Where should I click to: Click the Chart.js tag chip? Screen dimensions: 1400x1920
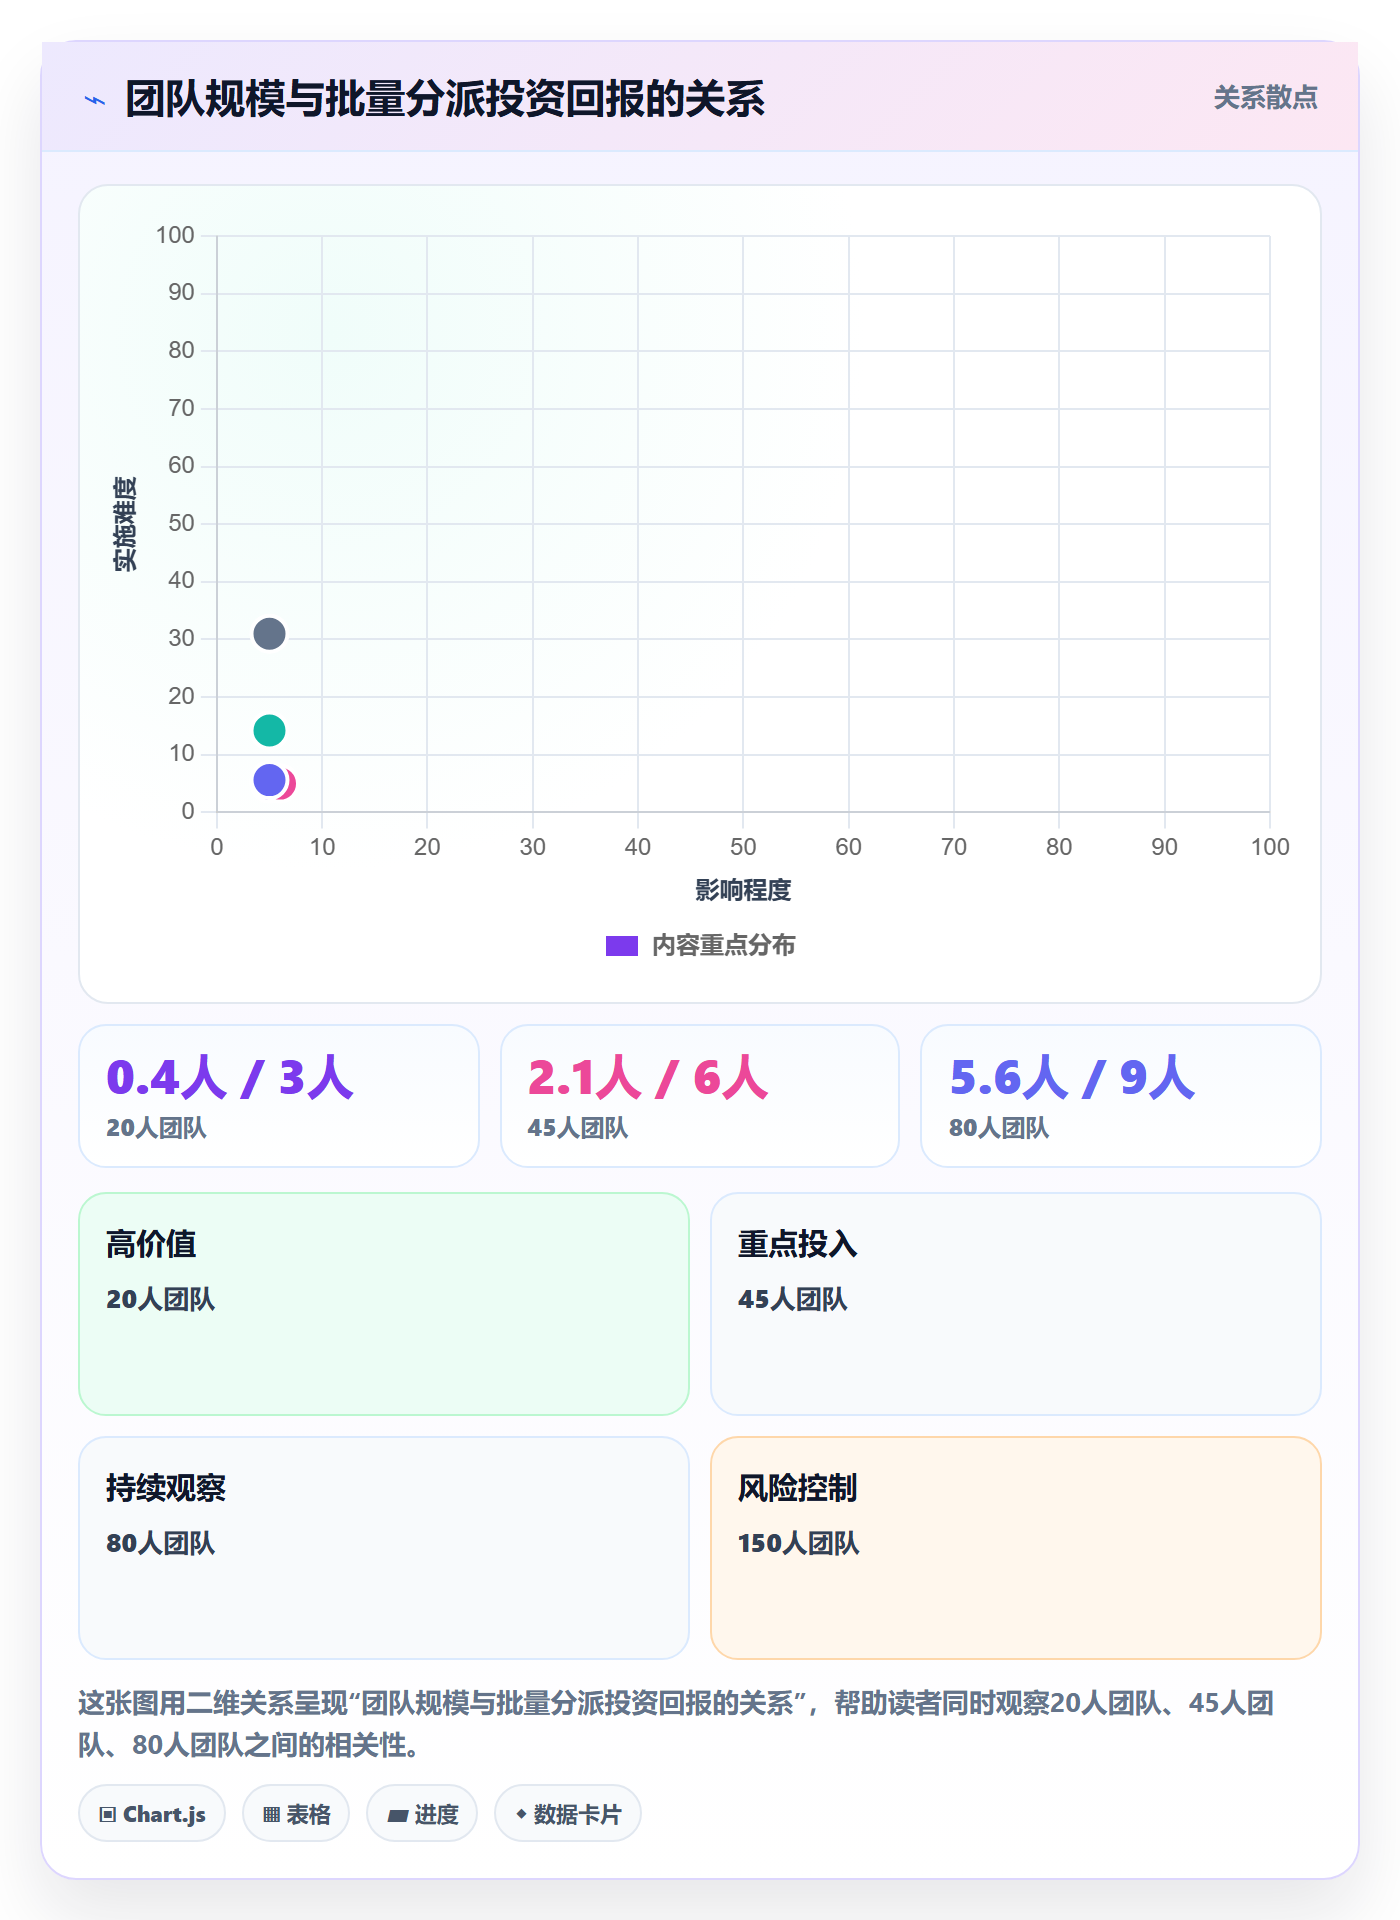point(152,1814)
